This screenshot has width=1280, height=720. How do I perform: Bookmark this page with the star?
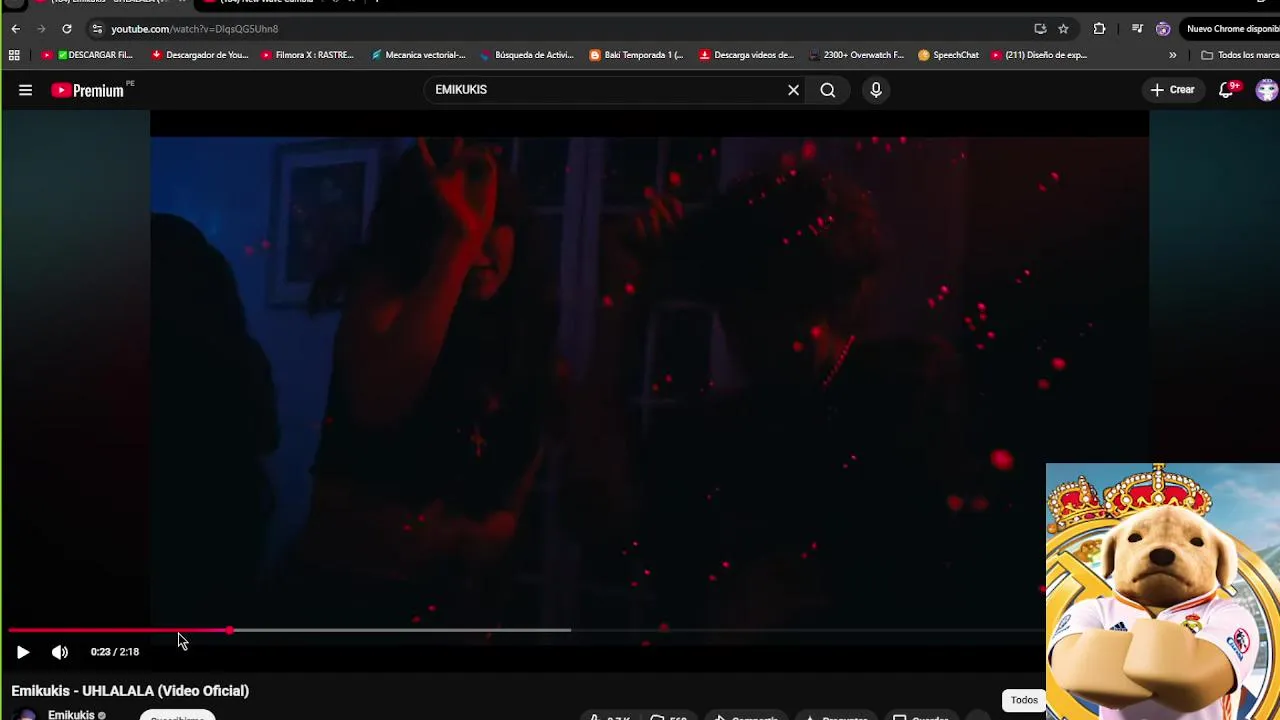click(1063, 29)
